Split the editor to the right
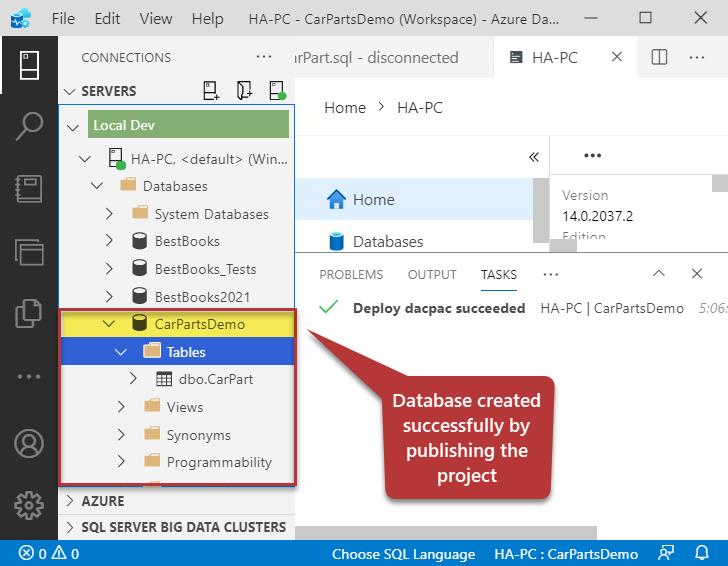This screenshot has height=566, width=728. tap(659, 57)
